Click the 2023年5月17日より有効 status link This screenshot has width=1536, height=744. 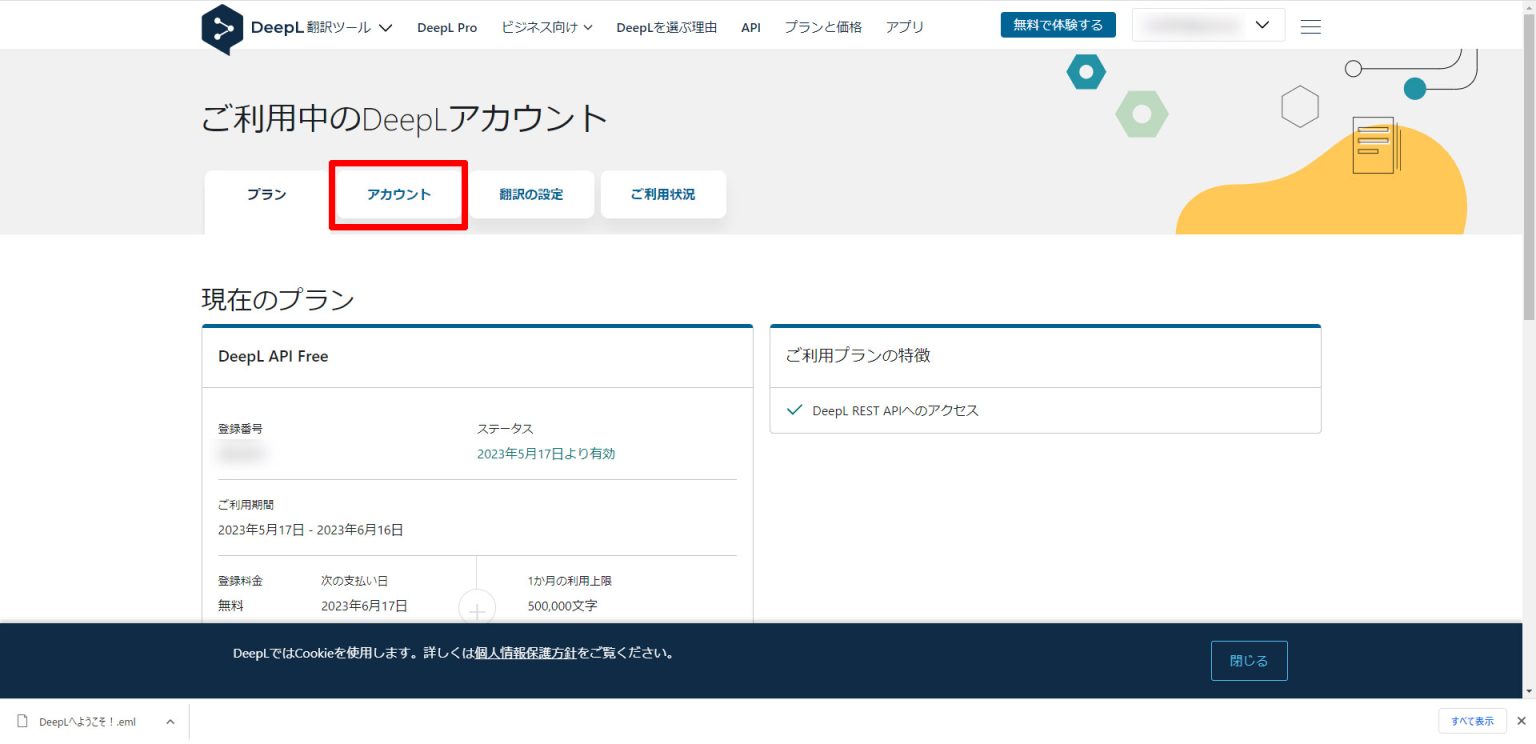(x=544, y=453)
